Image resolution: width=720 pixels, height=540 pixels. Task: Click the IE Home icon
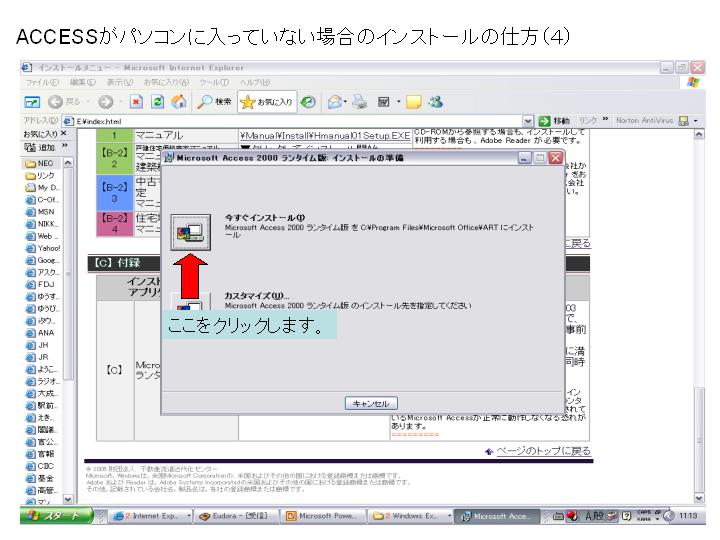(x=179, y=101)
